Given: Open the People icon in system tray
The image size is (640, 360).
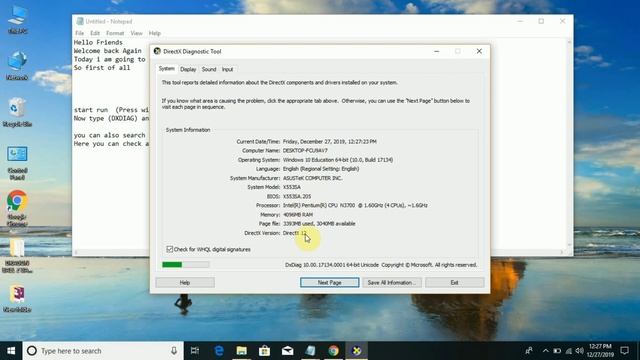Looking at the screenshot, I should tap(529, 351).
